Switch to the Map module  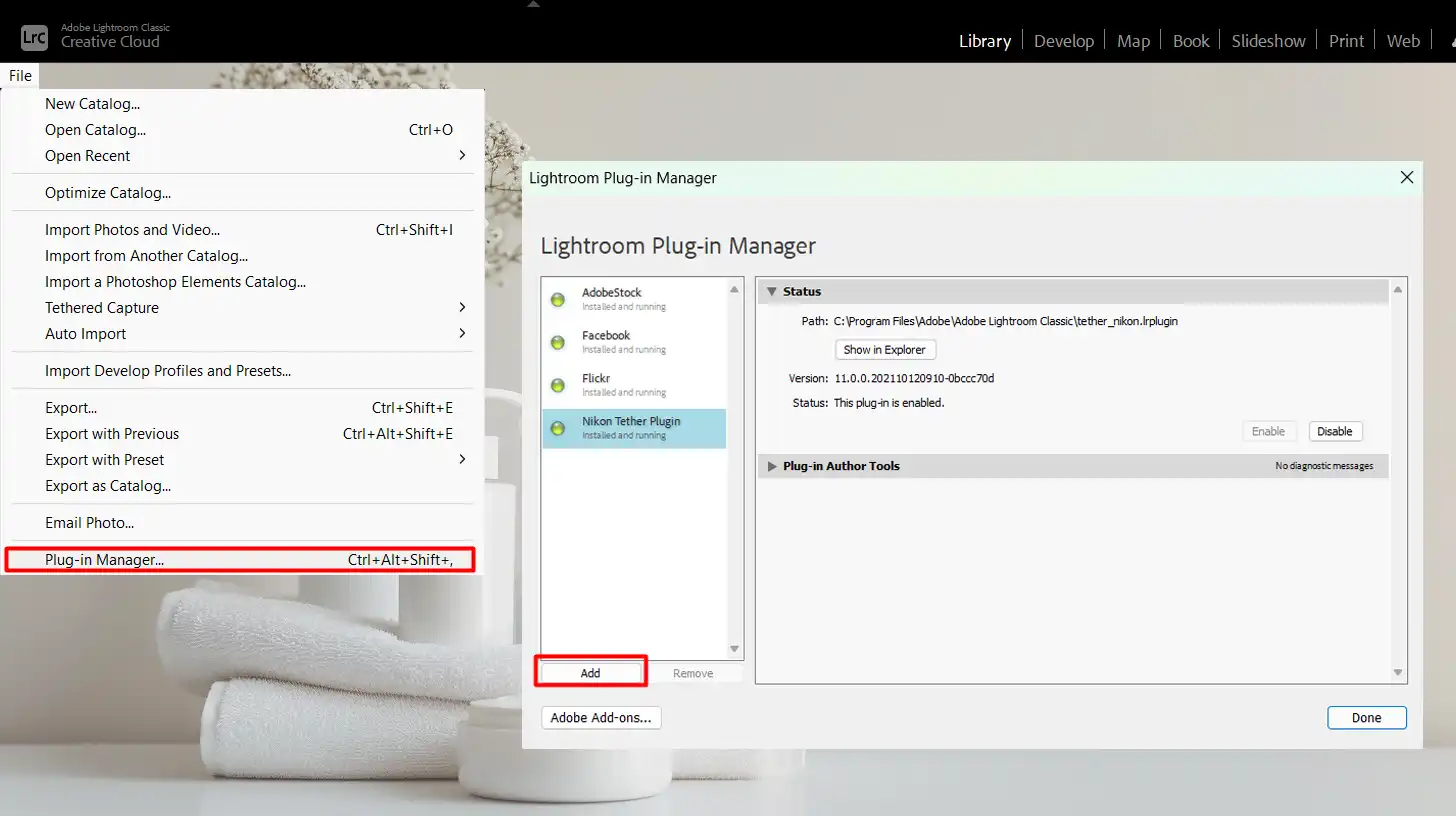1133,41
